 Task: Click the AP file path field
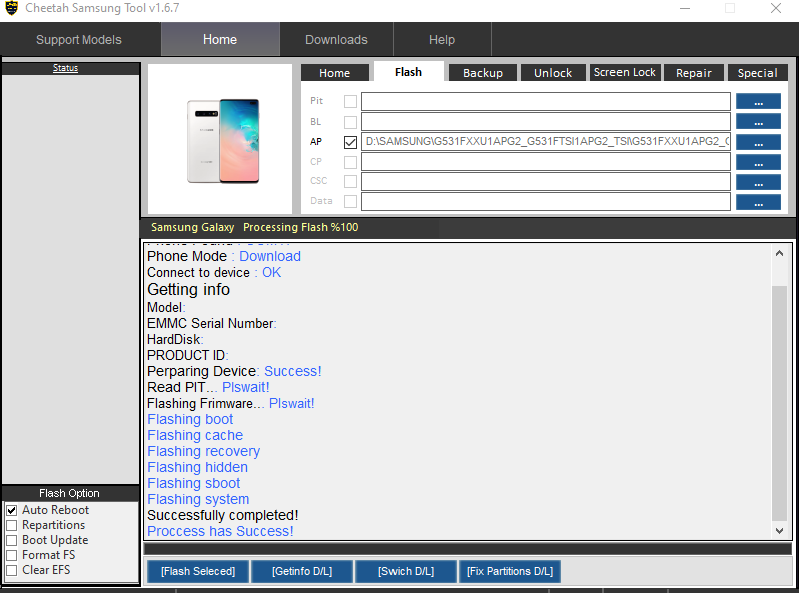(x=546, y=142)
